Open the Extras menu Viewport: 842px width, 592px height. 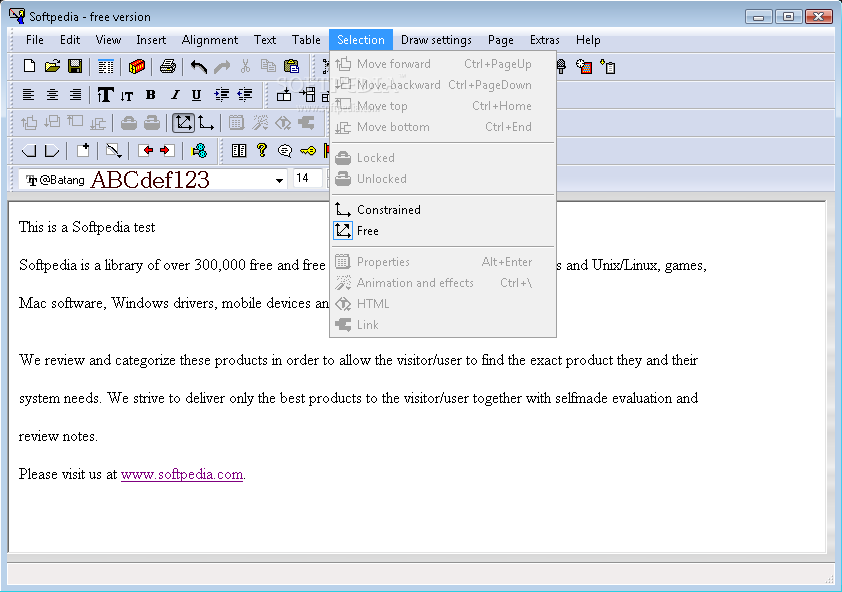pyautogui.click(x=545, y=40)
